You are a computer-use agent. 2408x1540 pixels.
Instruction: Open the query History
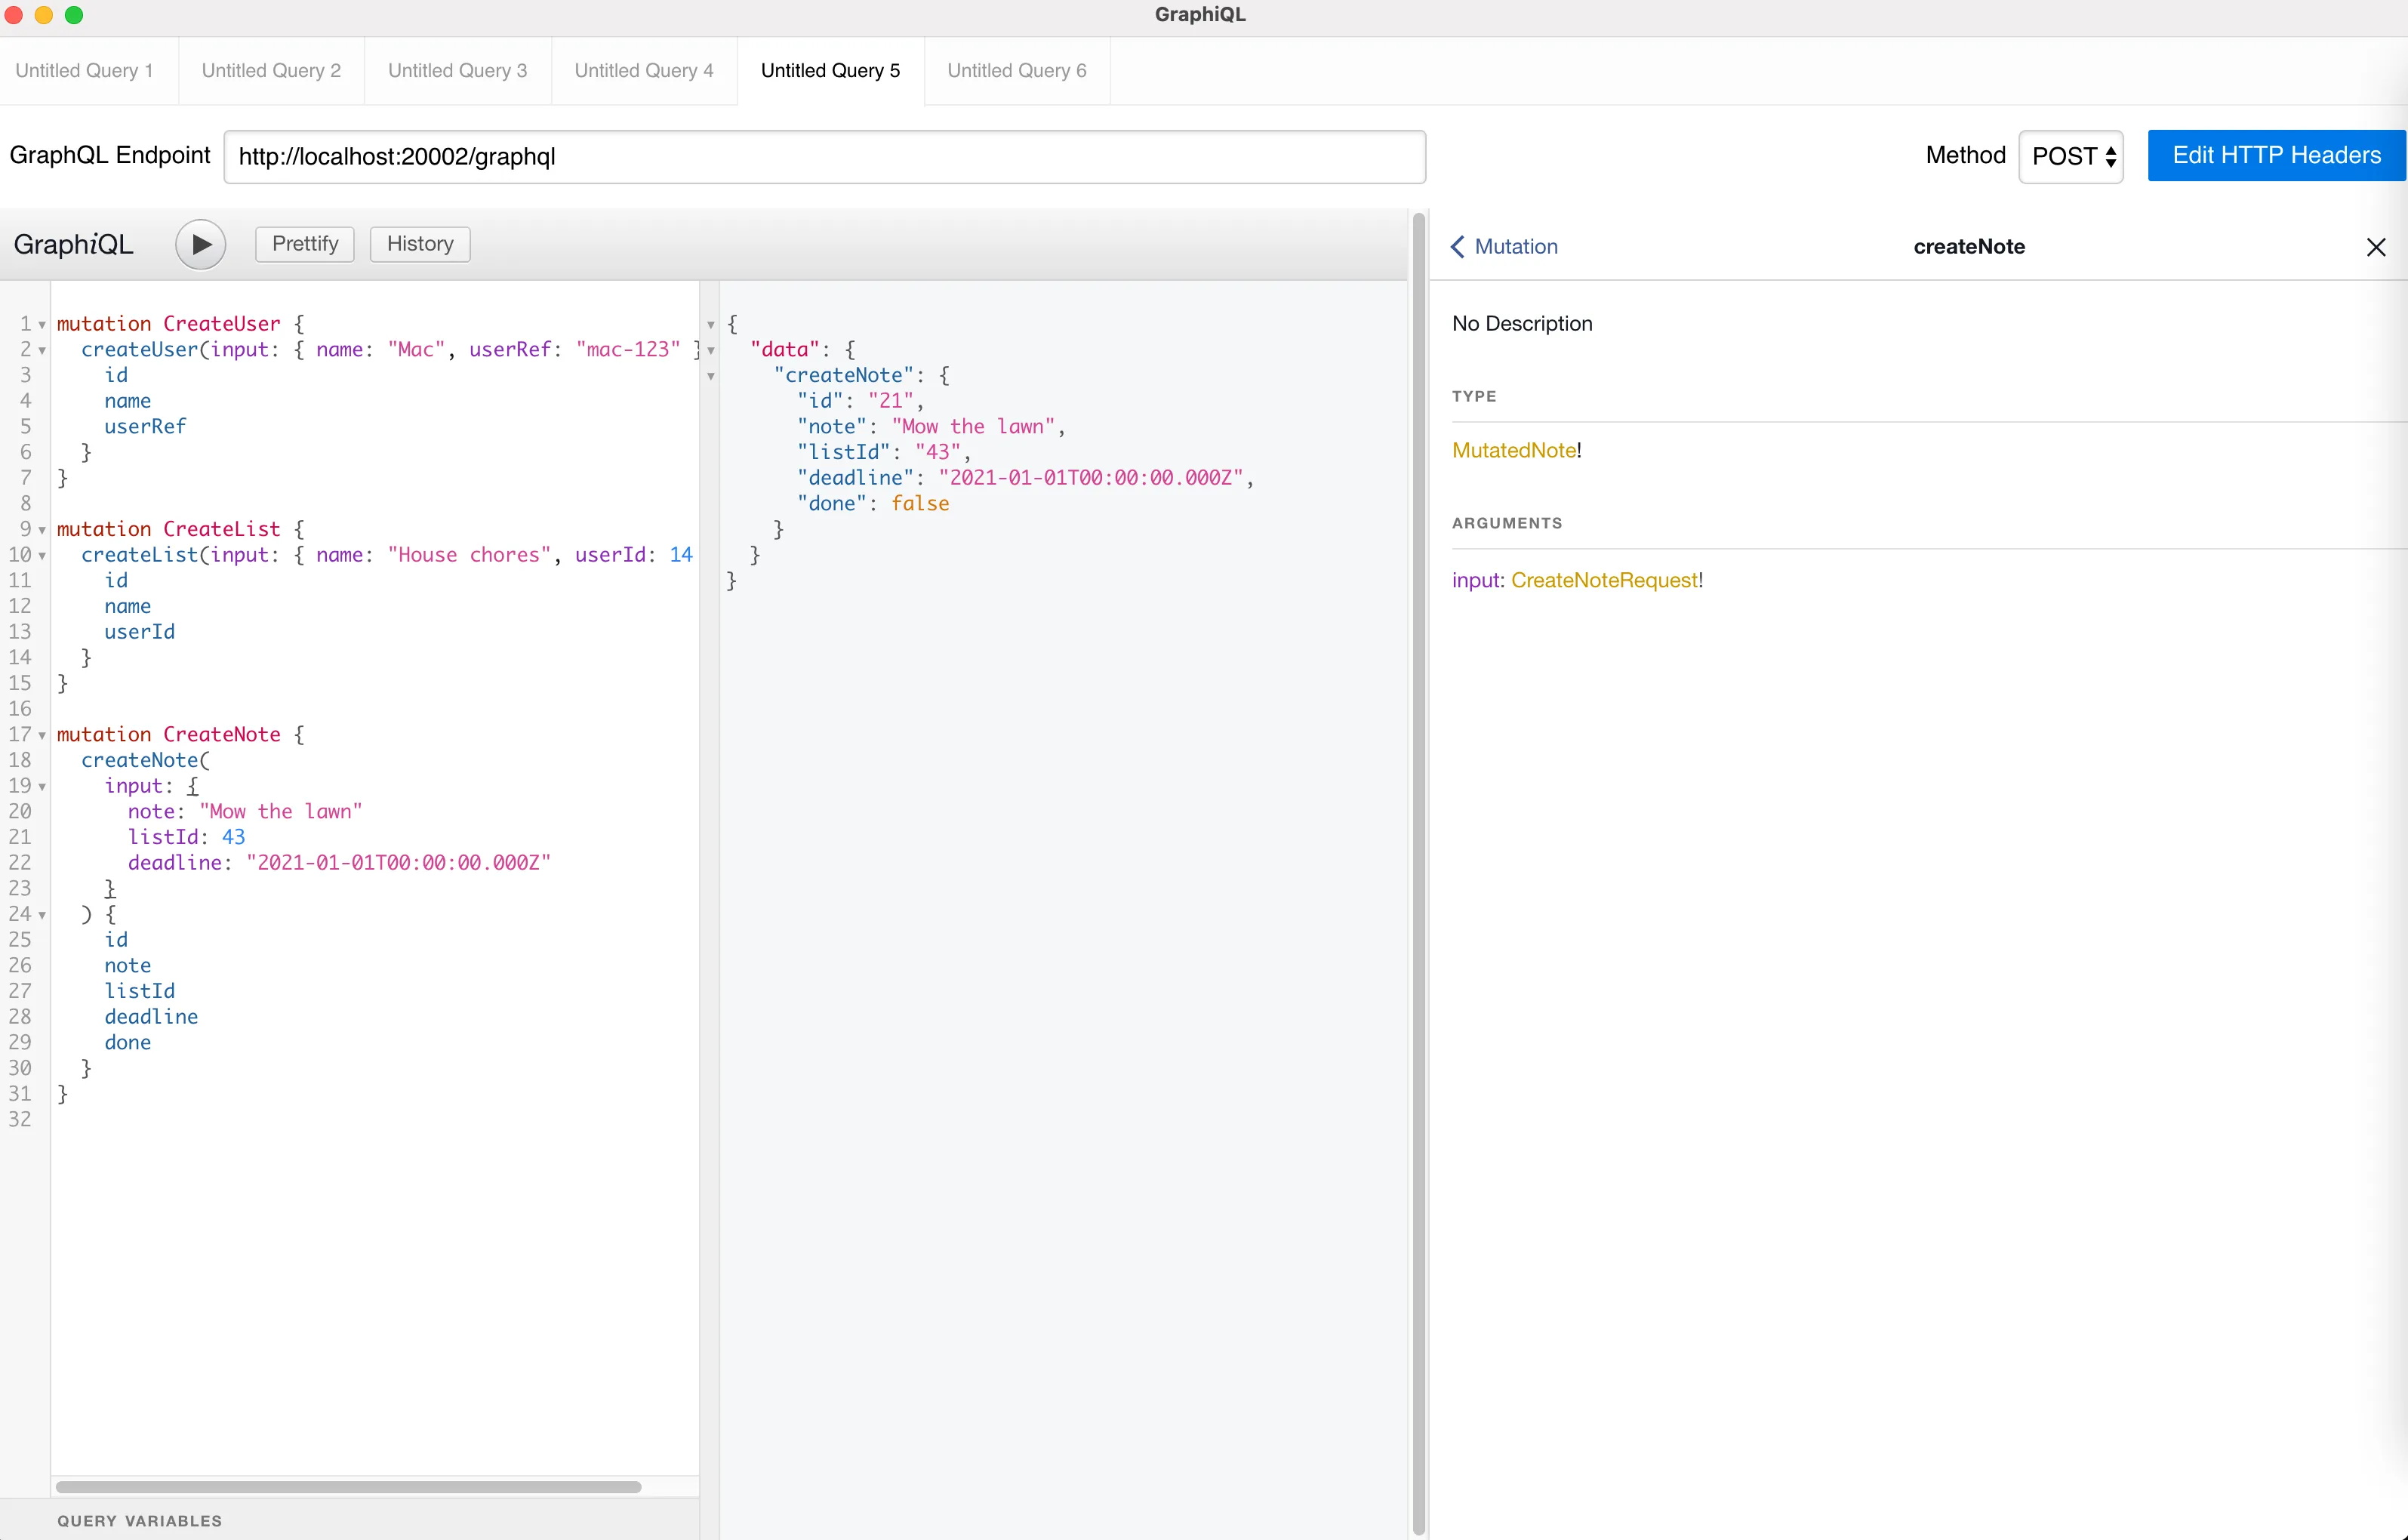420,244
